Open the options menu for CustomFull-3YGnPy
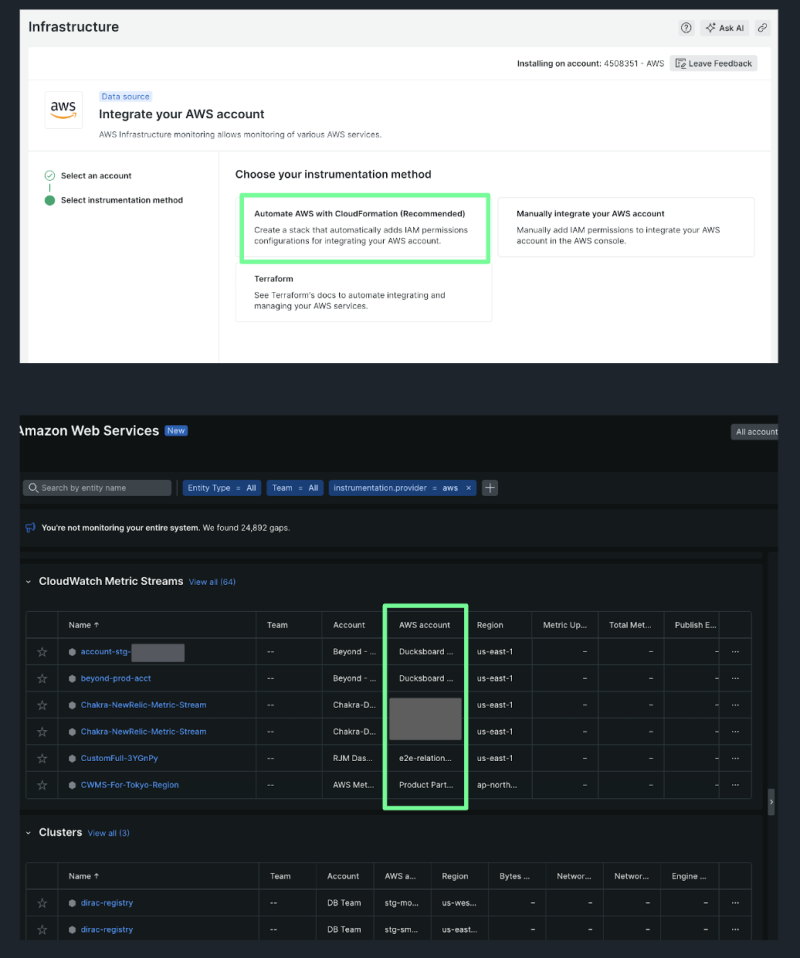Viewport: 800px width, 958px height. [x=735, y=758]
